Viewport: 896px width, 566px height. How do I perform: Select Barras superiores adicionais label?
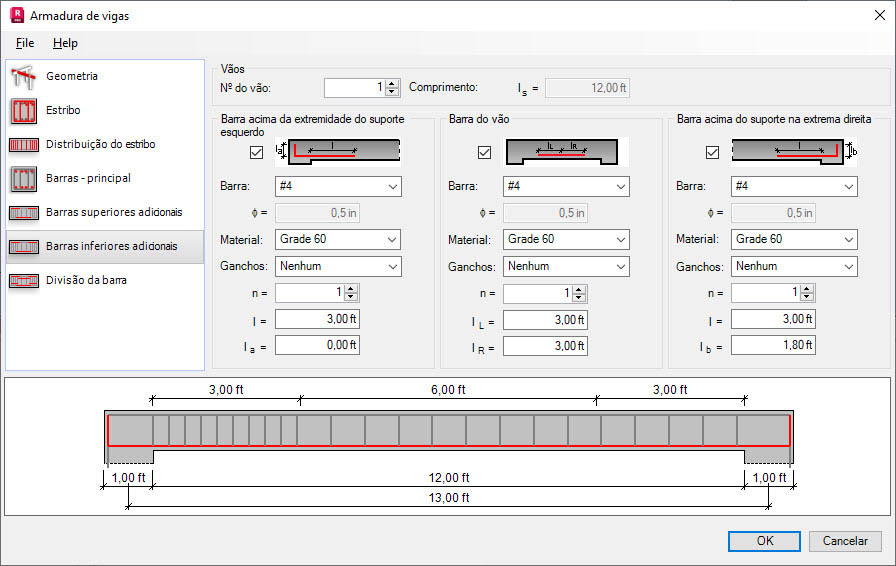pos(114,212)
